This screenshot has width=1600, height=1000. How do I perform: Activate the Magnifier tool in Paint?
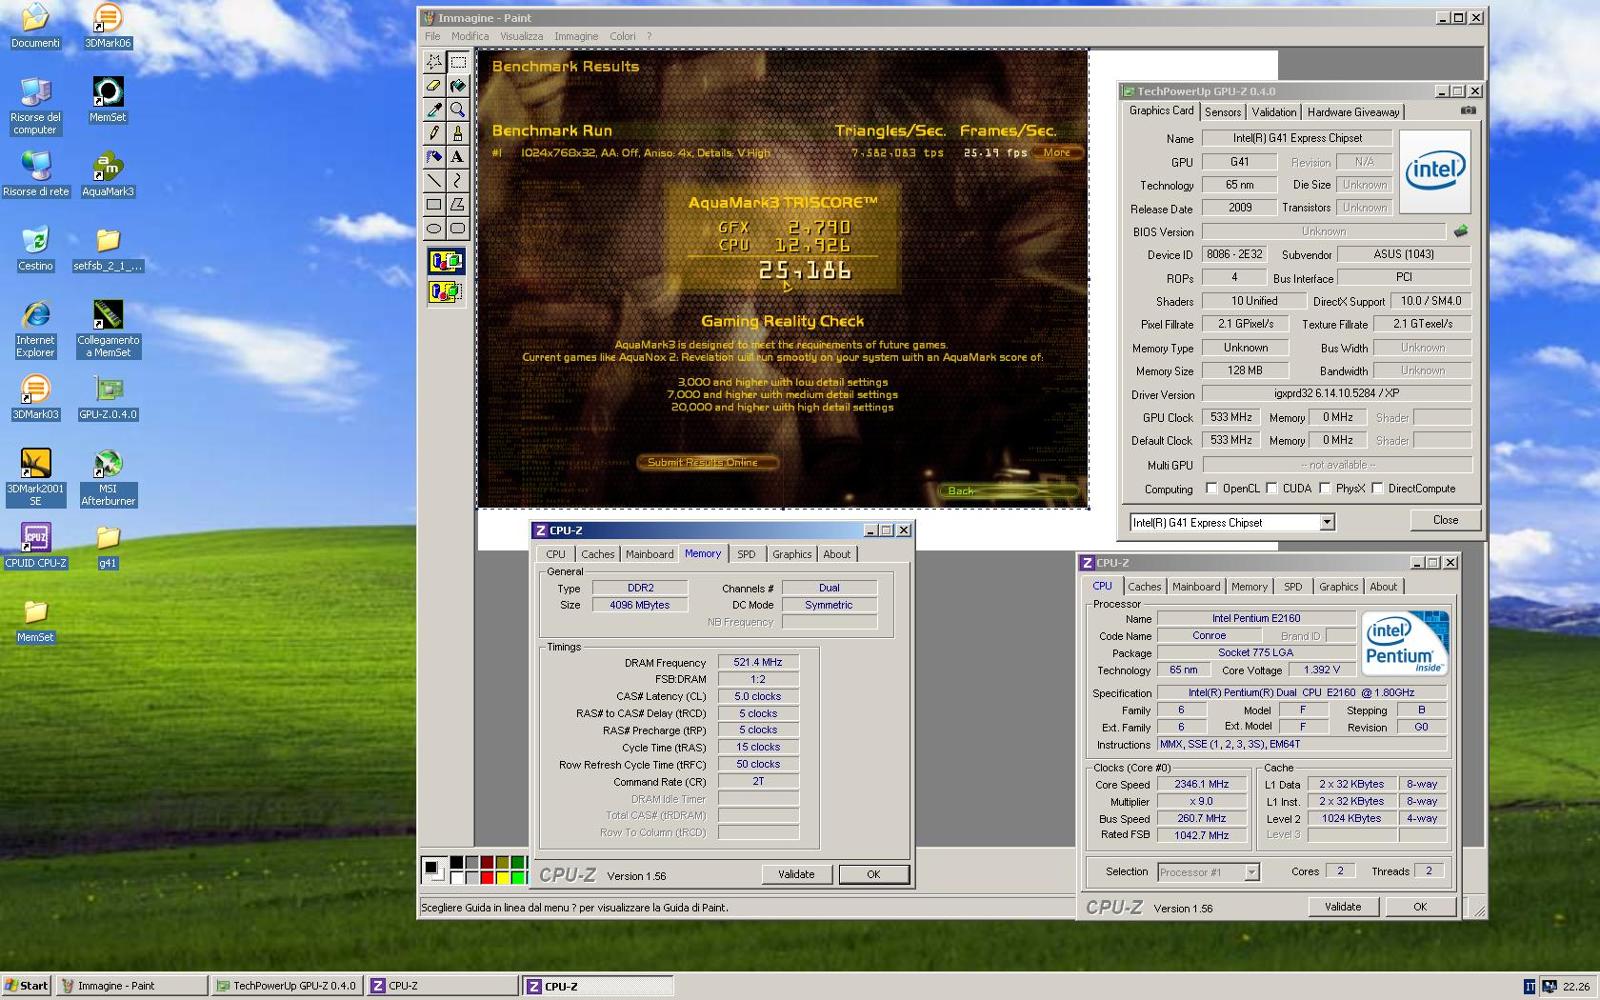pyautogui.click(x=458, y=109)
